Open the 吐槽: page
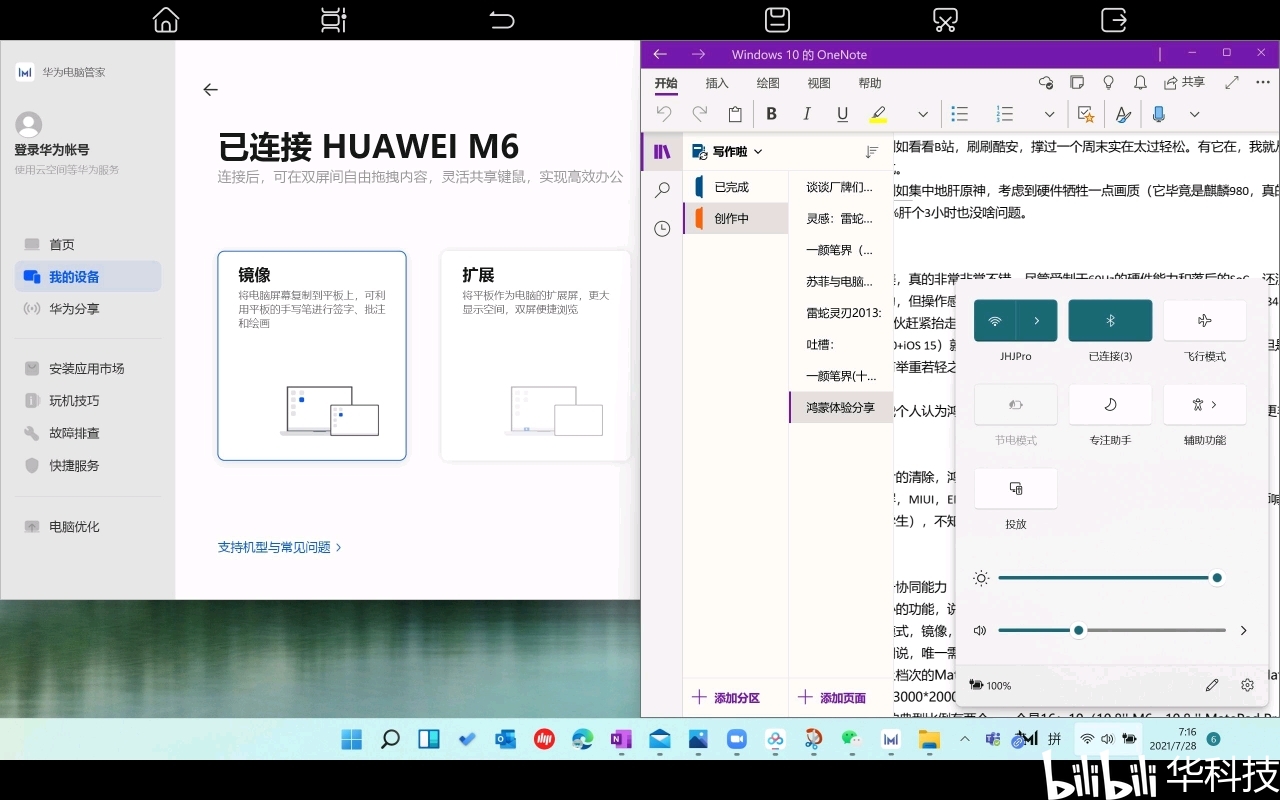The height and width of the screenshot is (800, 1280). pos(841,344)
